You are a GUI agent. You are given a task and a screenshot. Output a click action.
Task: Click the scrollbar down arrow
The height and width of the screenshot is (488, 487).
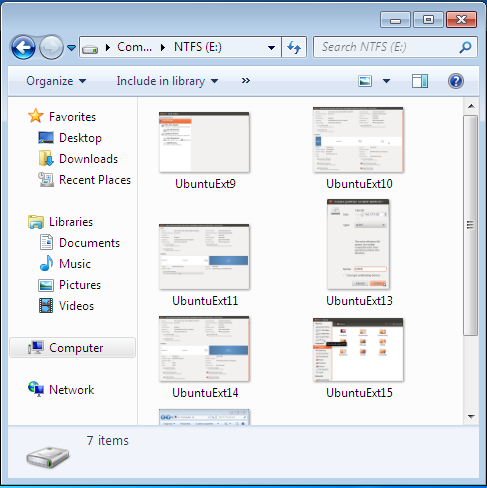(x=471, y=416)
